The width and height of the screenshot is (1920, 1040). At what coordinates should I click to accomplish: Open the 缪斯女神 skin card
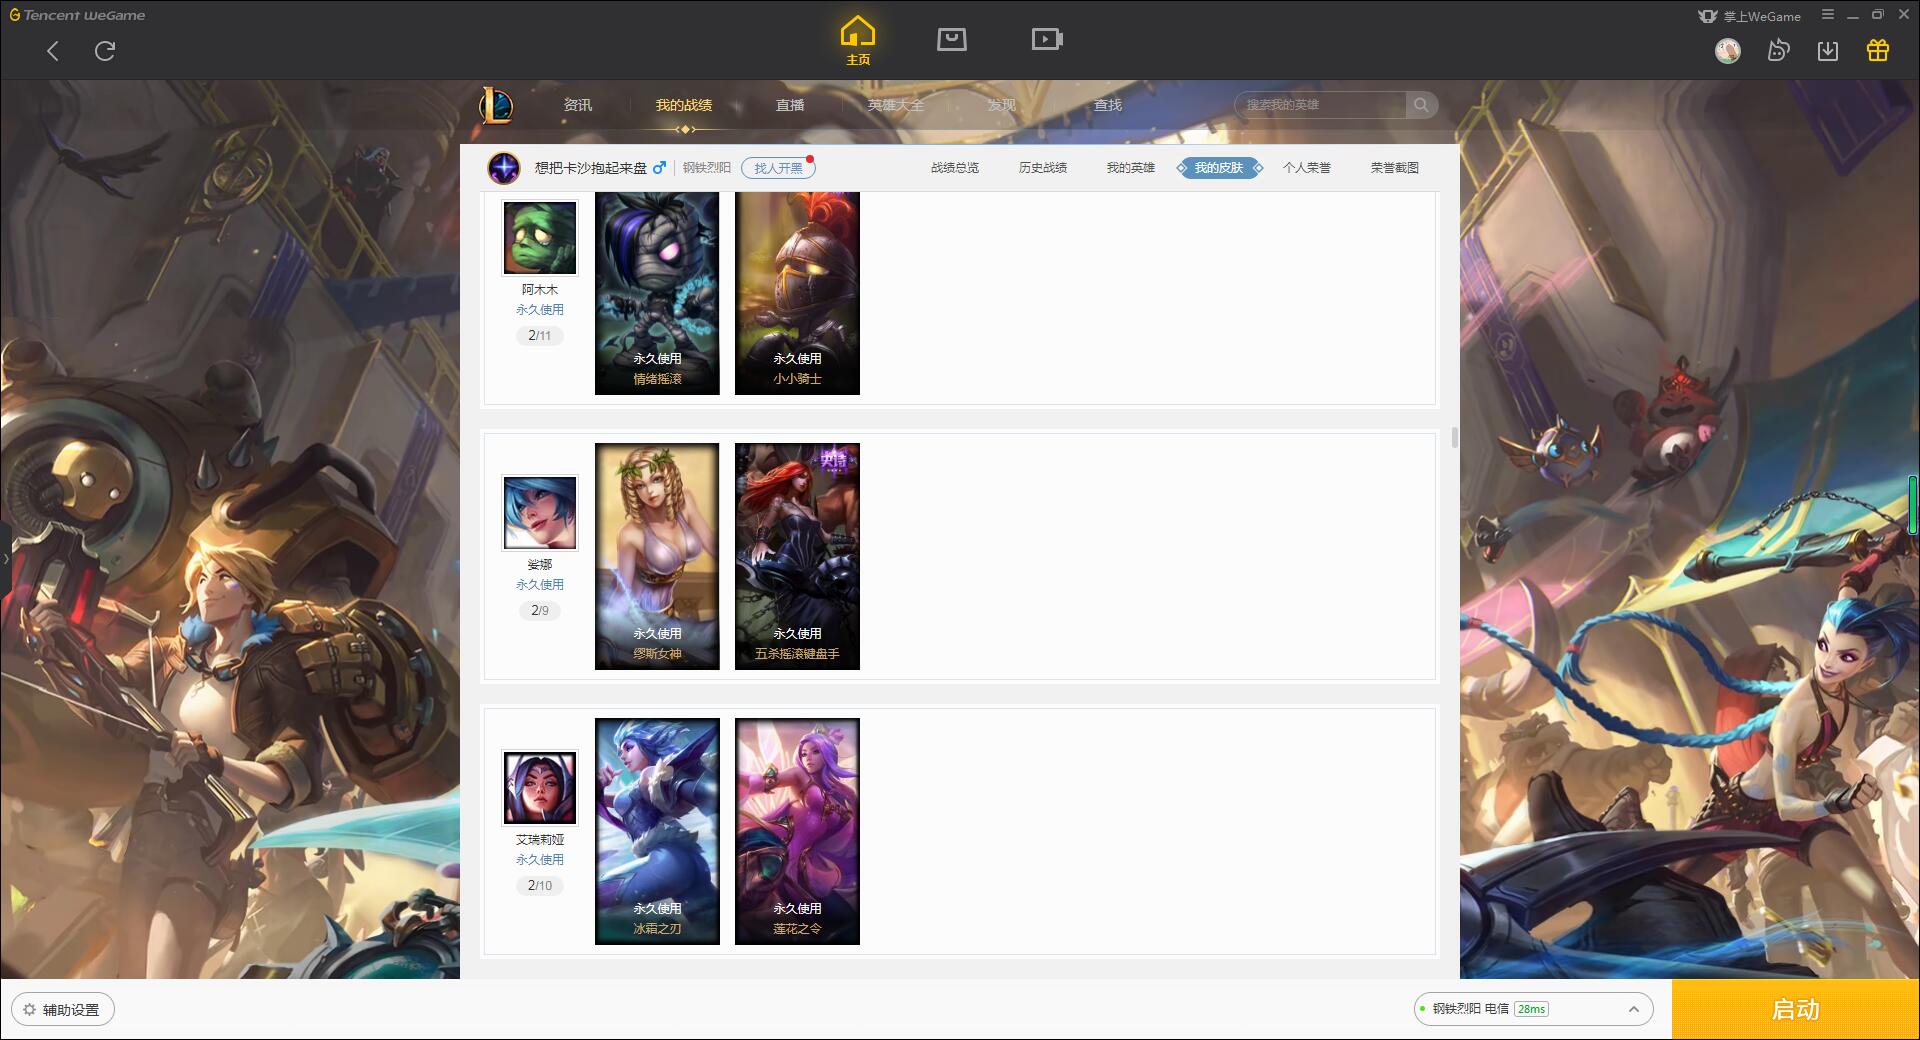click(x=657, y=556)
